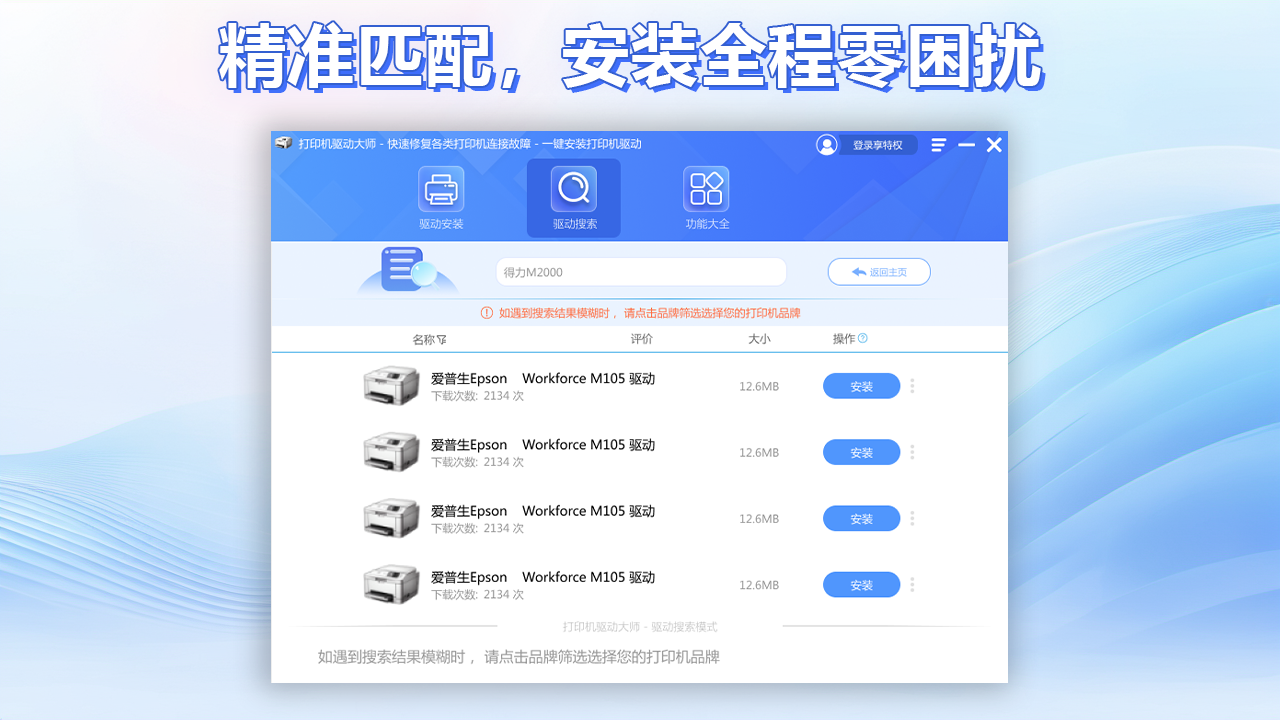Click the user avatar icon
This screenshot has height=720, width=1280.
(827, 144)
